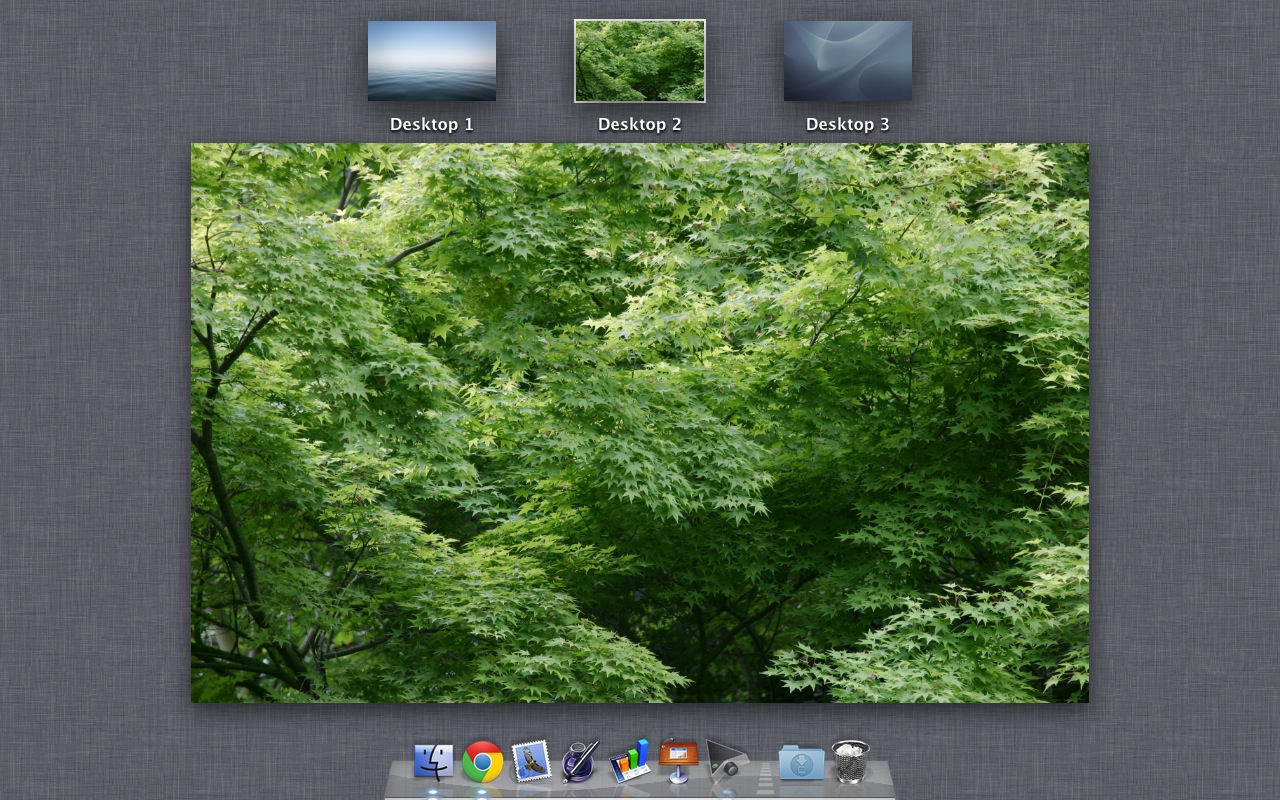This screenshot has width=1280, height=800.
Task: Click the large green maple desktop preview
Action: (x=640, y=423)
